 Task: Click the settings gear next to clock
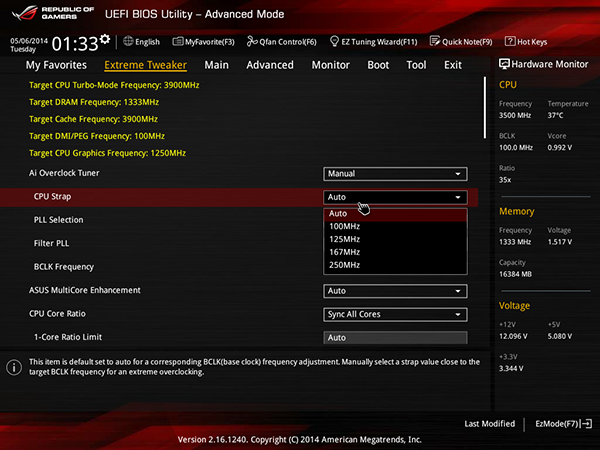click(105, 39)
